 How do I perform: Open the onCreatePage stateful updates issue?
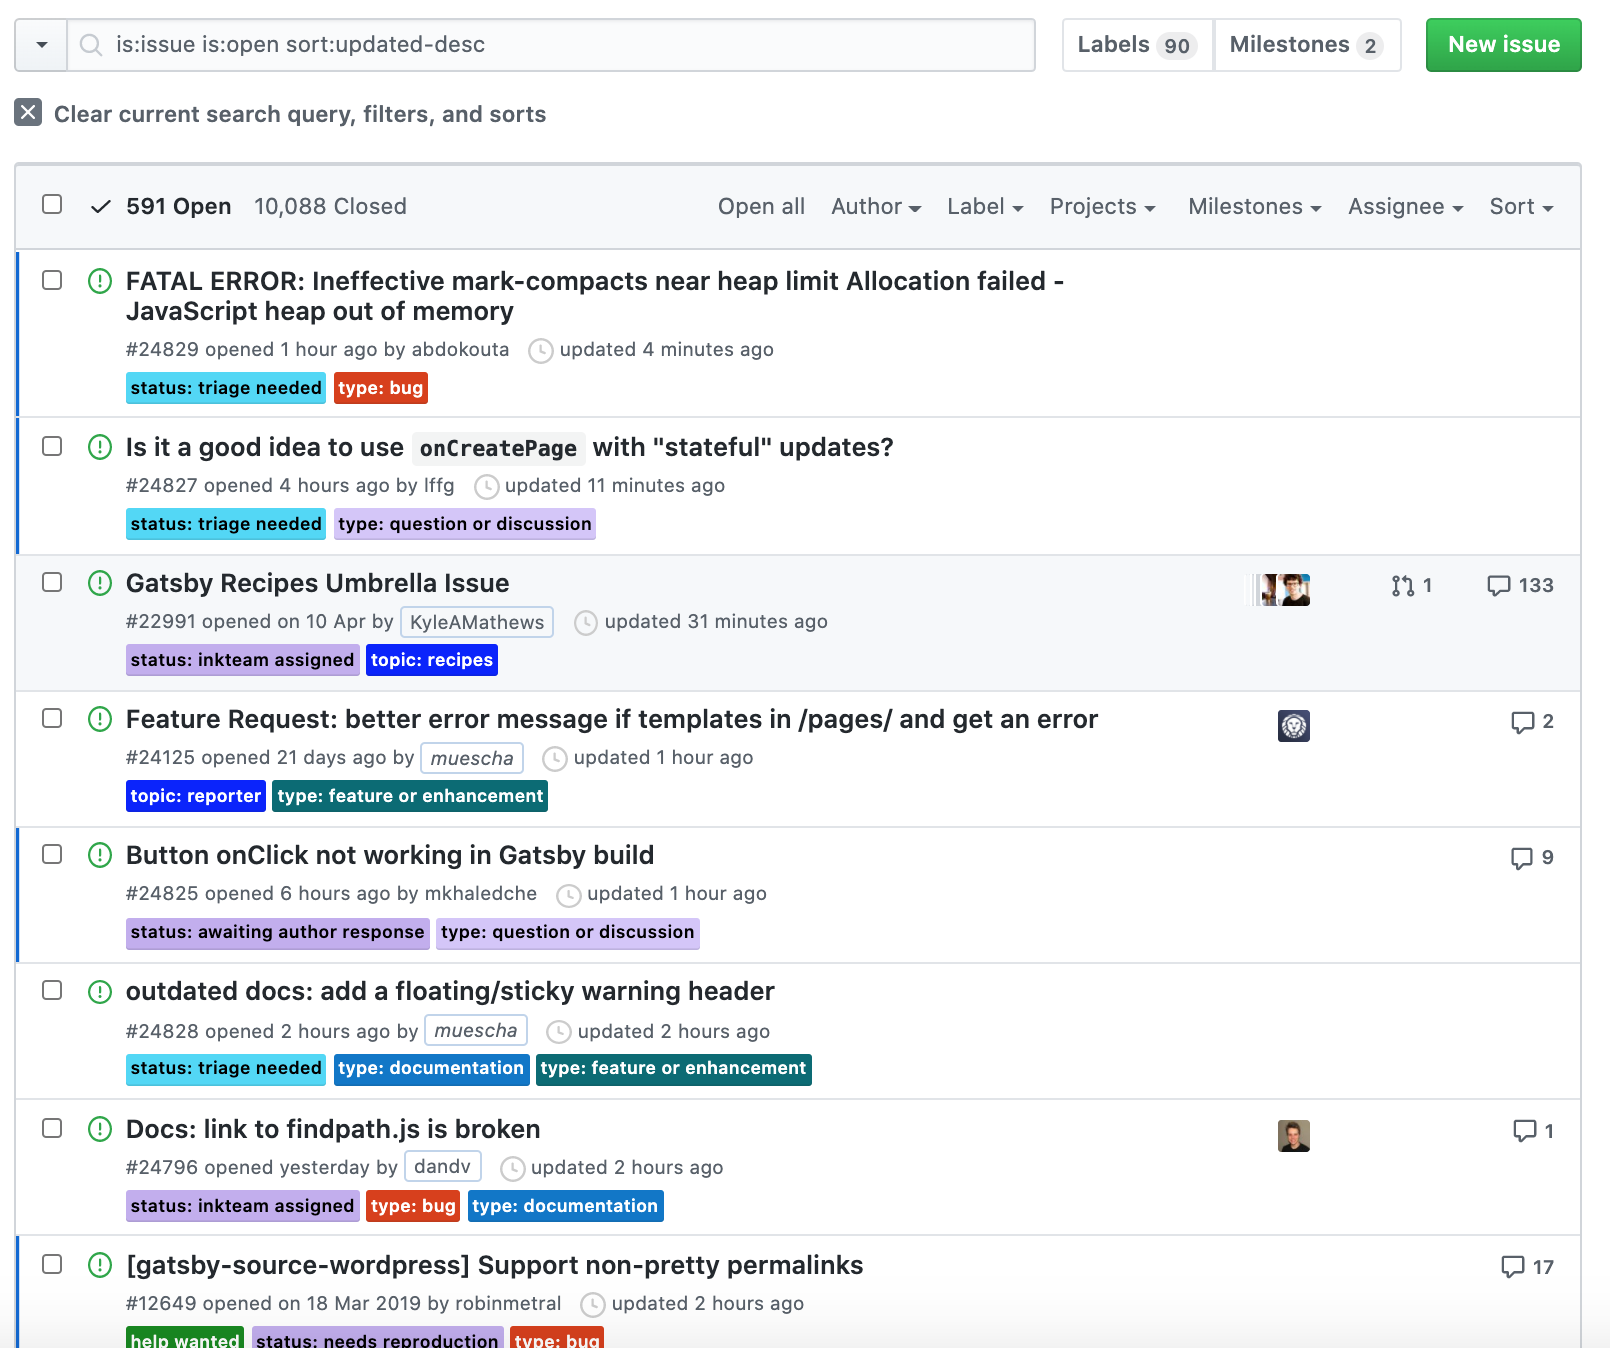(510, 447)
